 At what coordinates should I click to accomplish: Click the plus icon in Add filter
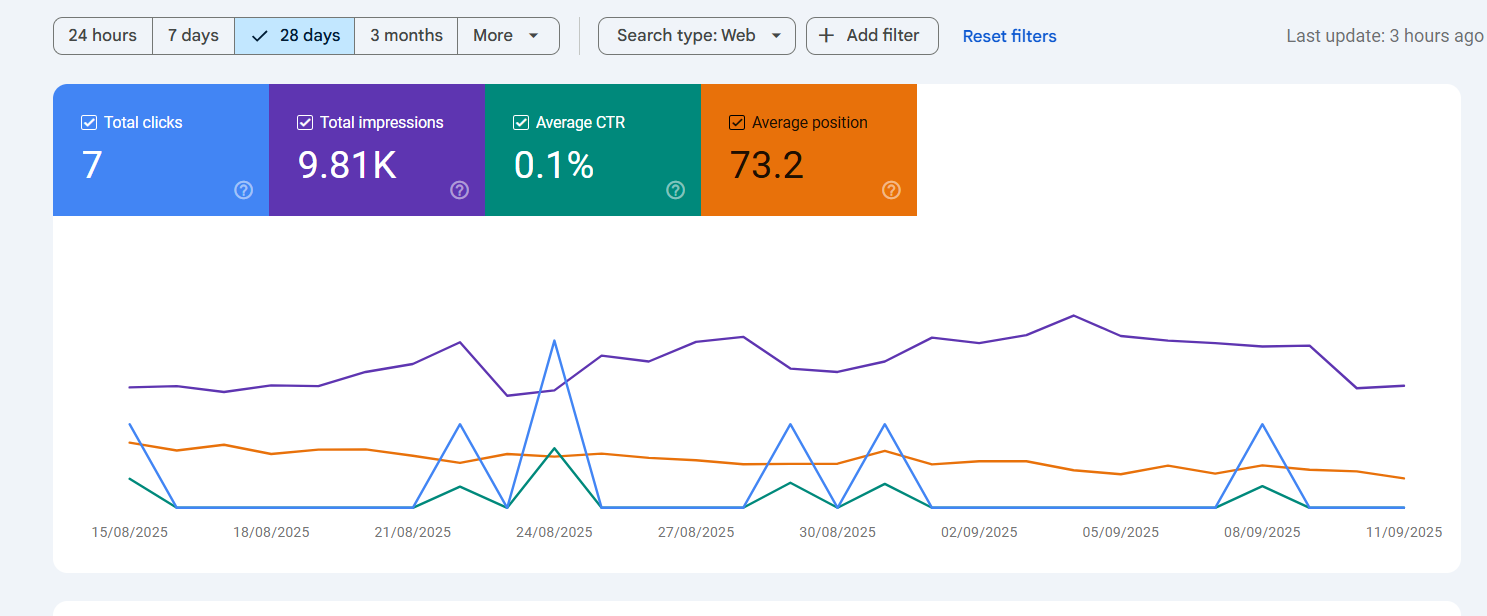[x=826, y=36]
